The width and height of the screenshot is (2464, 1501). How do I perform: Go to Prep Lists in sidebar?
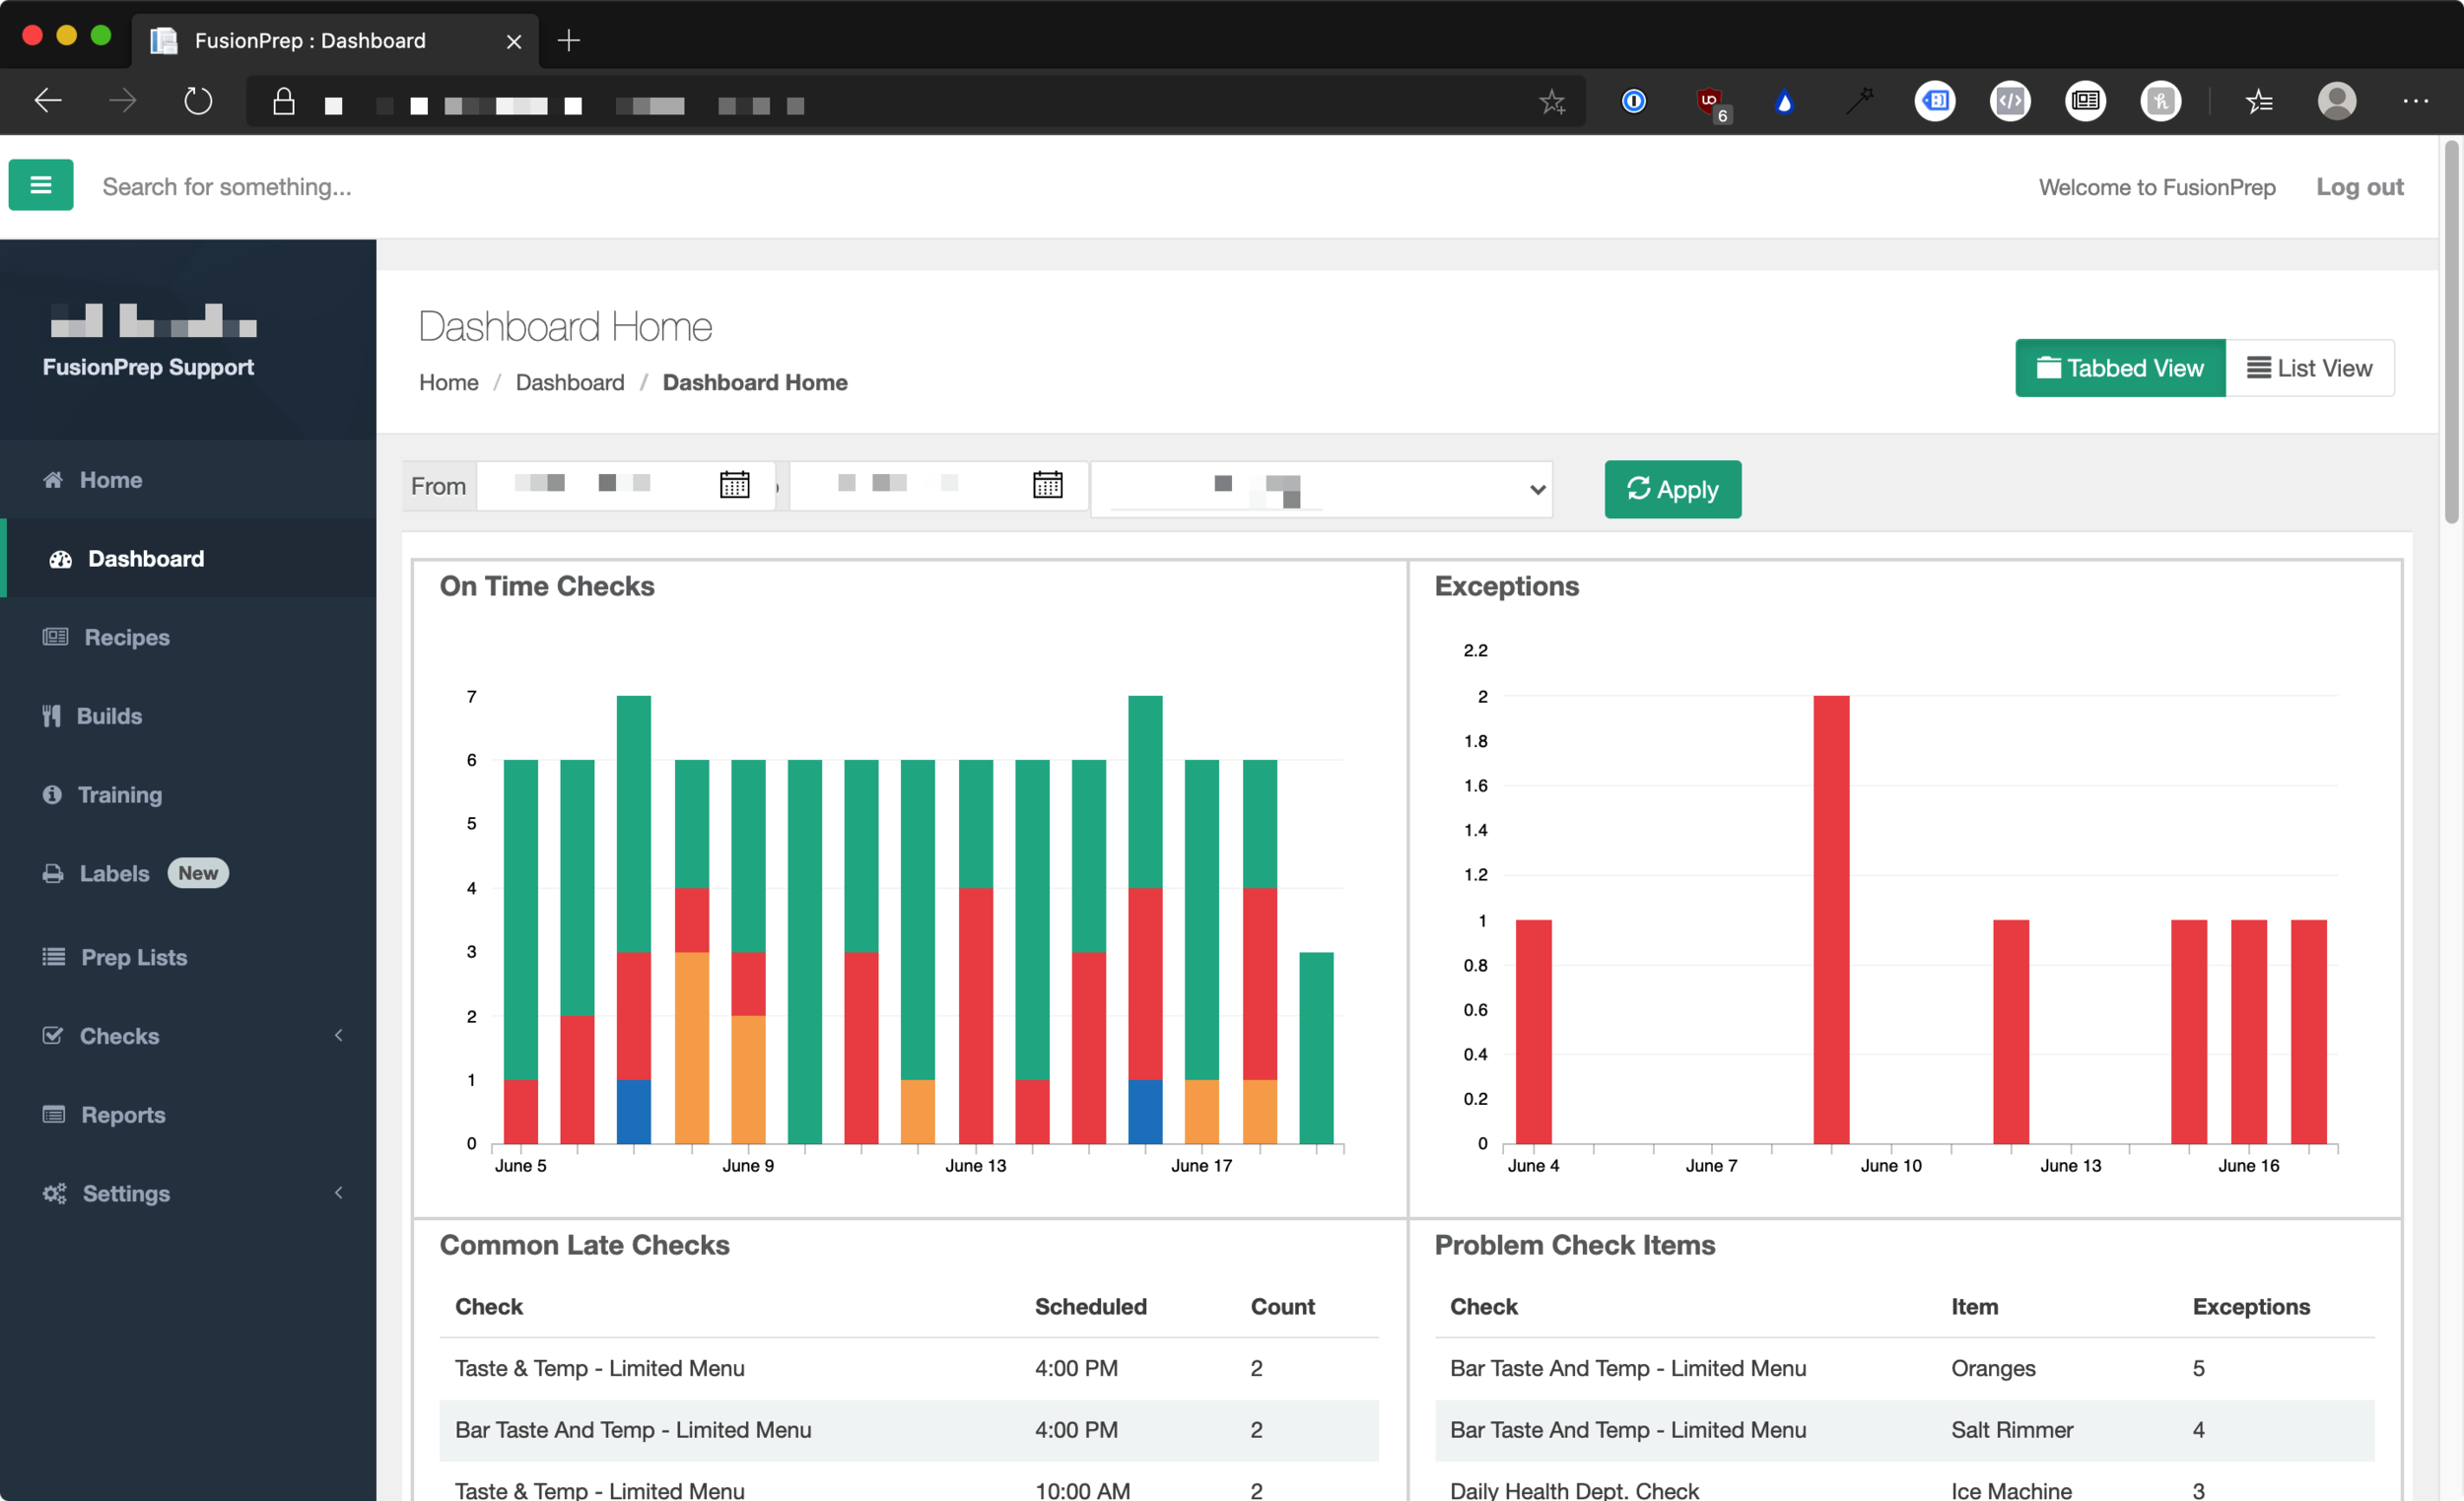pyautogui.click(x=133, y=957)
